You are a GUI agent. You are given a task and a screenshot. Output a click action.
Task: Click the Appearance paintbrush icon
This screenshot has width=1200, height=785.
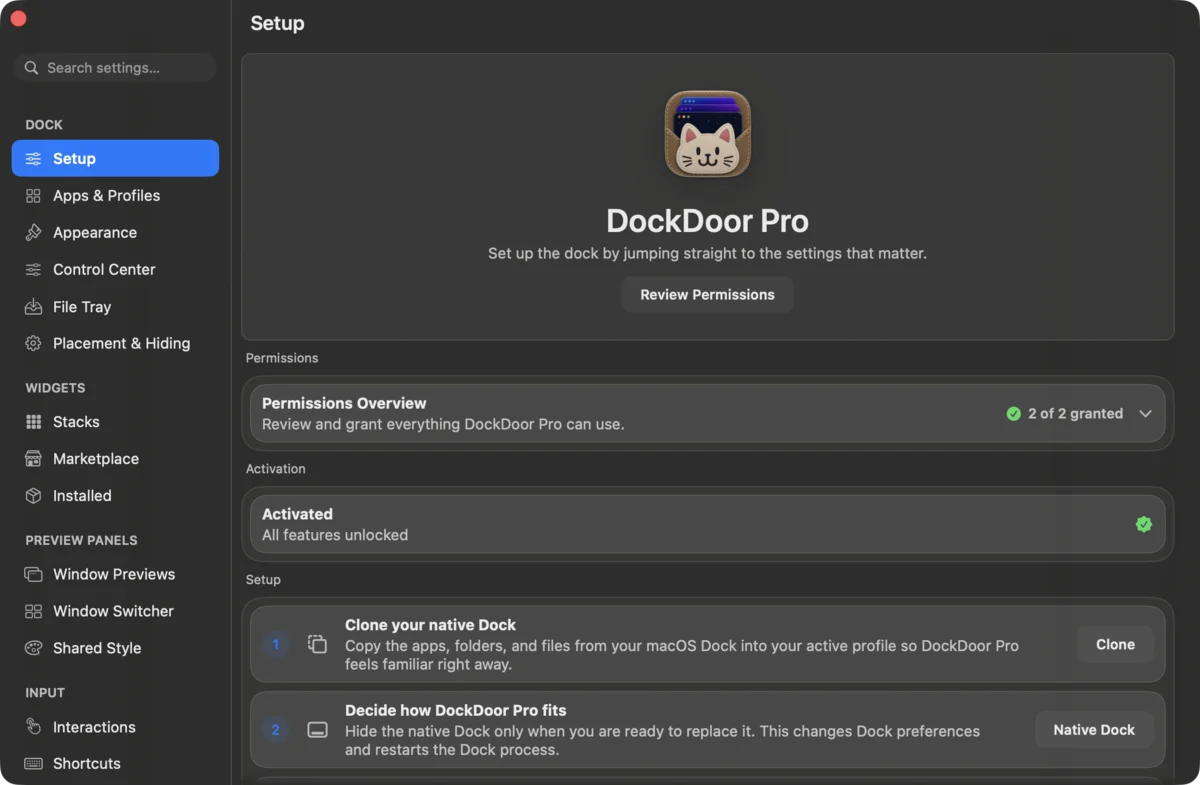(34, 233)
